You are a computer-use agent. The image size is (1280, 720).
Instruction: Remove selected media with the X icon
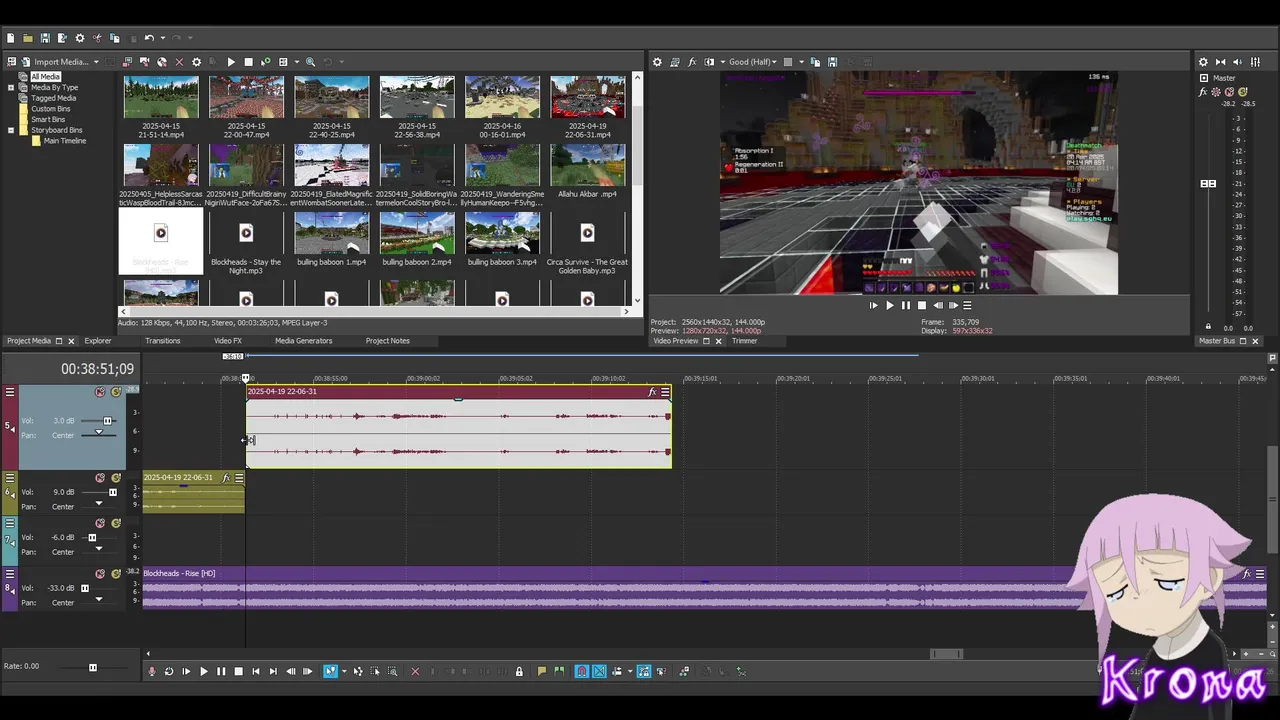coord(179,62)
